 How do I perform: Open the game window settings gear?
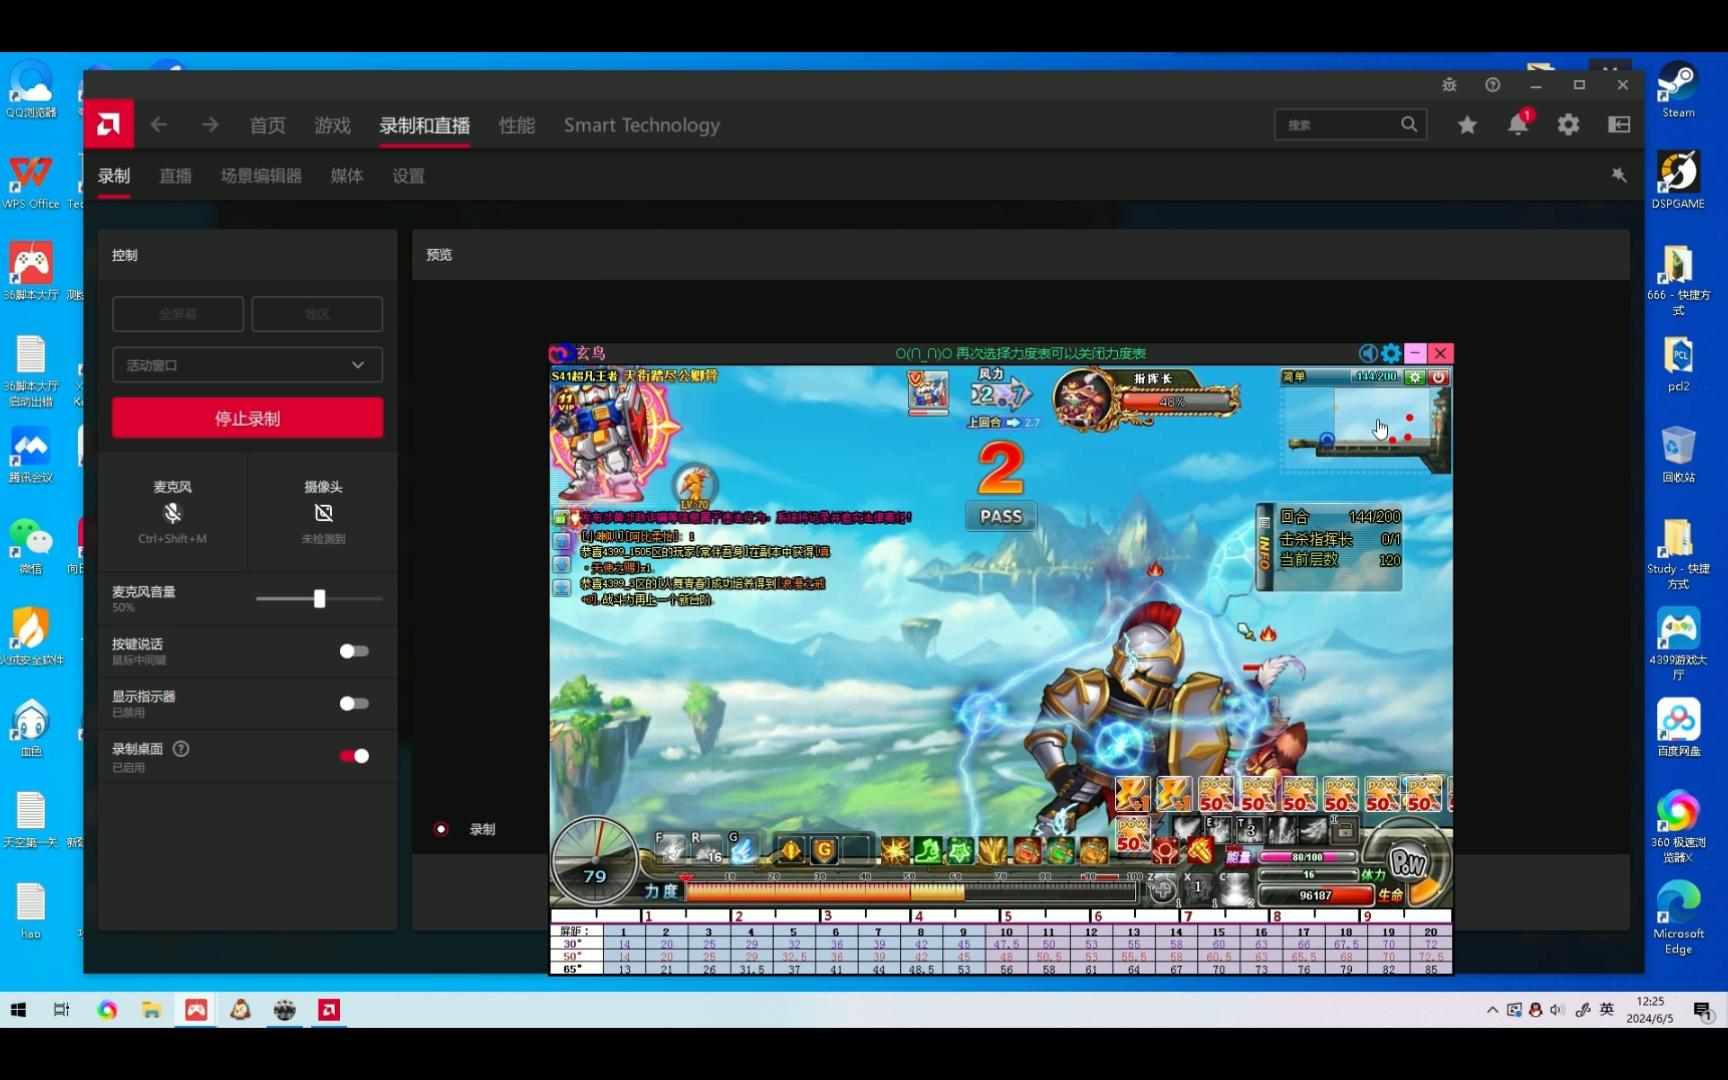click(1391, 353)
